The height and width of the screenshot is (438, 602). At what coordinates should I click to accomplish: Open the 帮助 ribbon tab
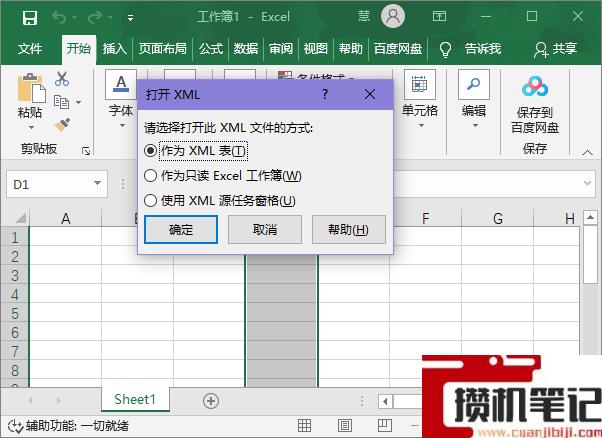351,49
